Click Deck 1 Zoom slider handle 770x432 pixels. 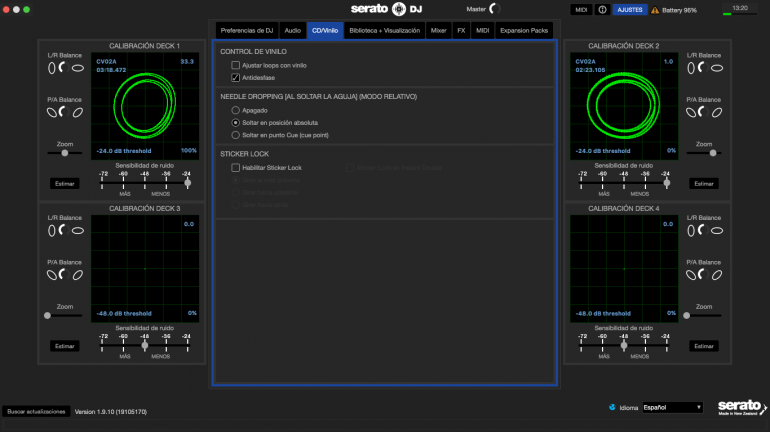click(x=64, y=153)
